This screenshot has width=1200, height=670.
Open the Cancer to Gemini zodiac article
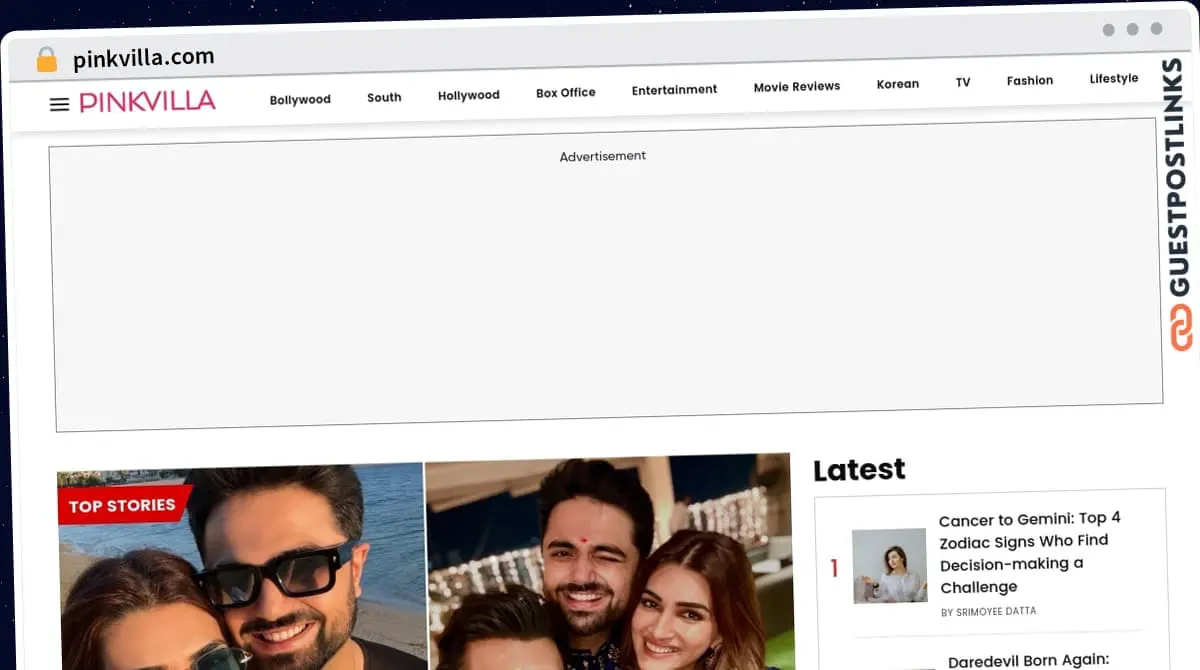pos(1030,553)
